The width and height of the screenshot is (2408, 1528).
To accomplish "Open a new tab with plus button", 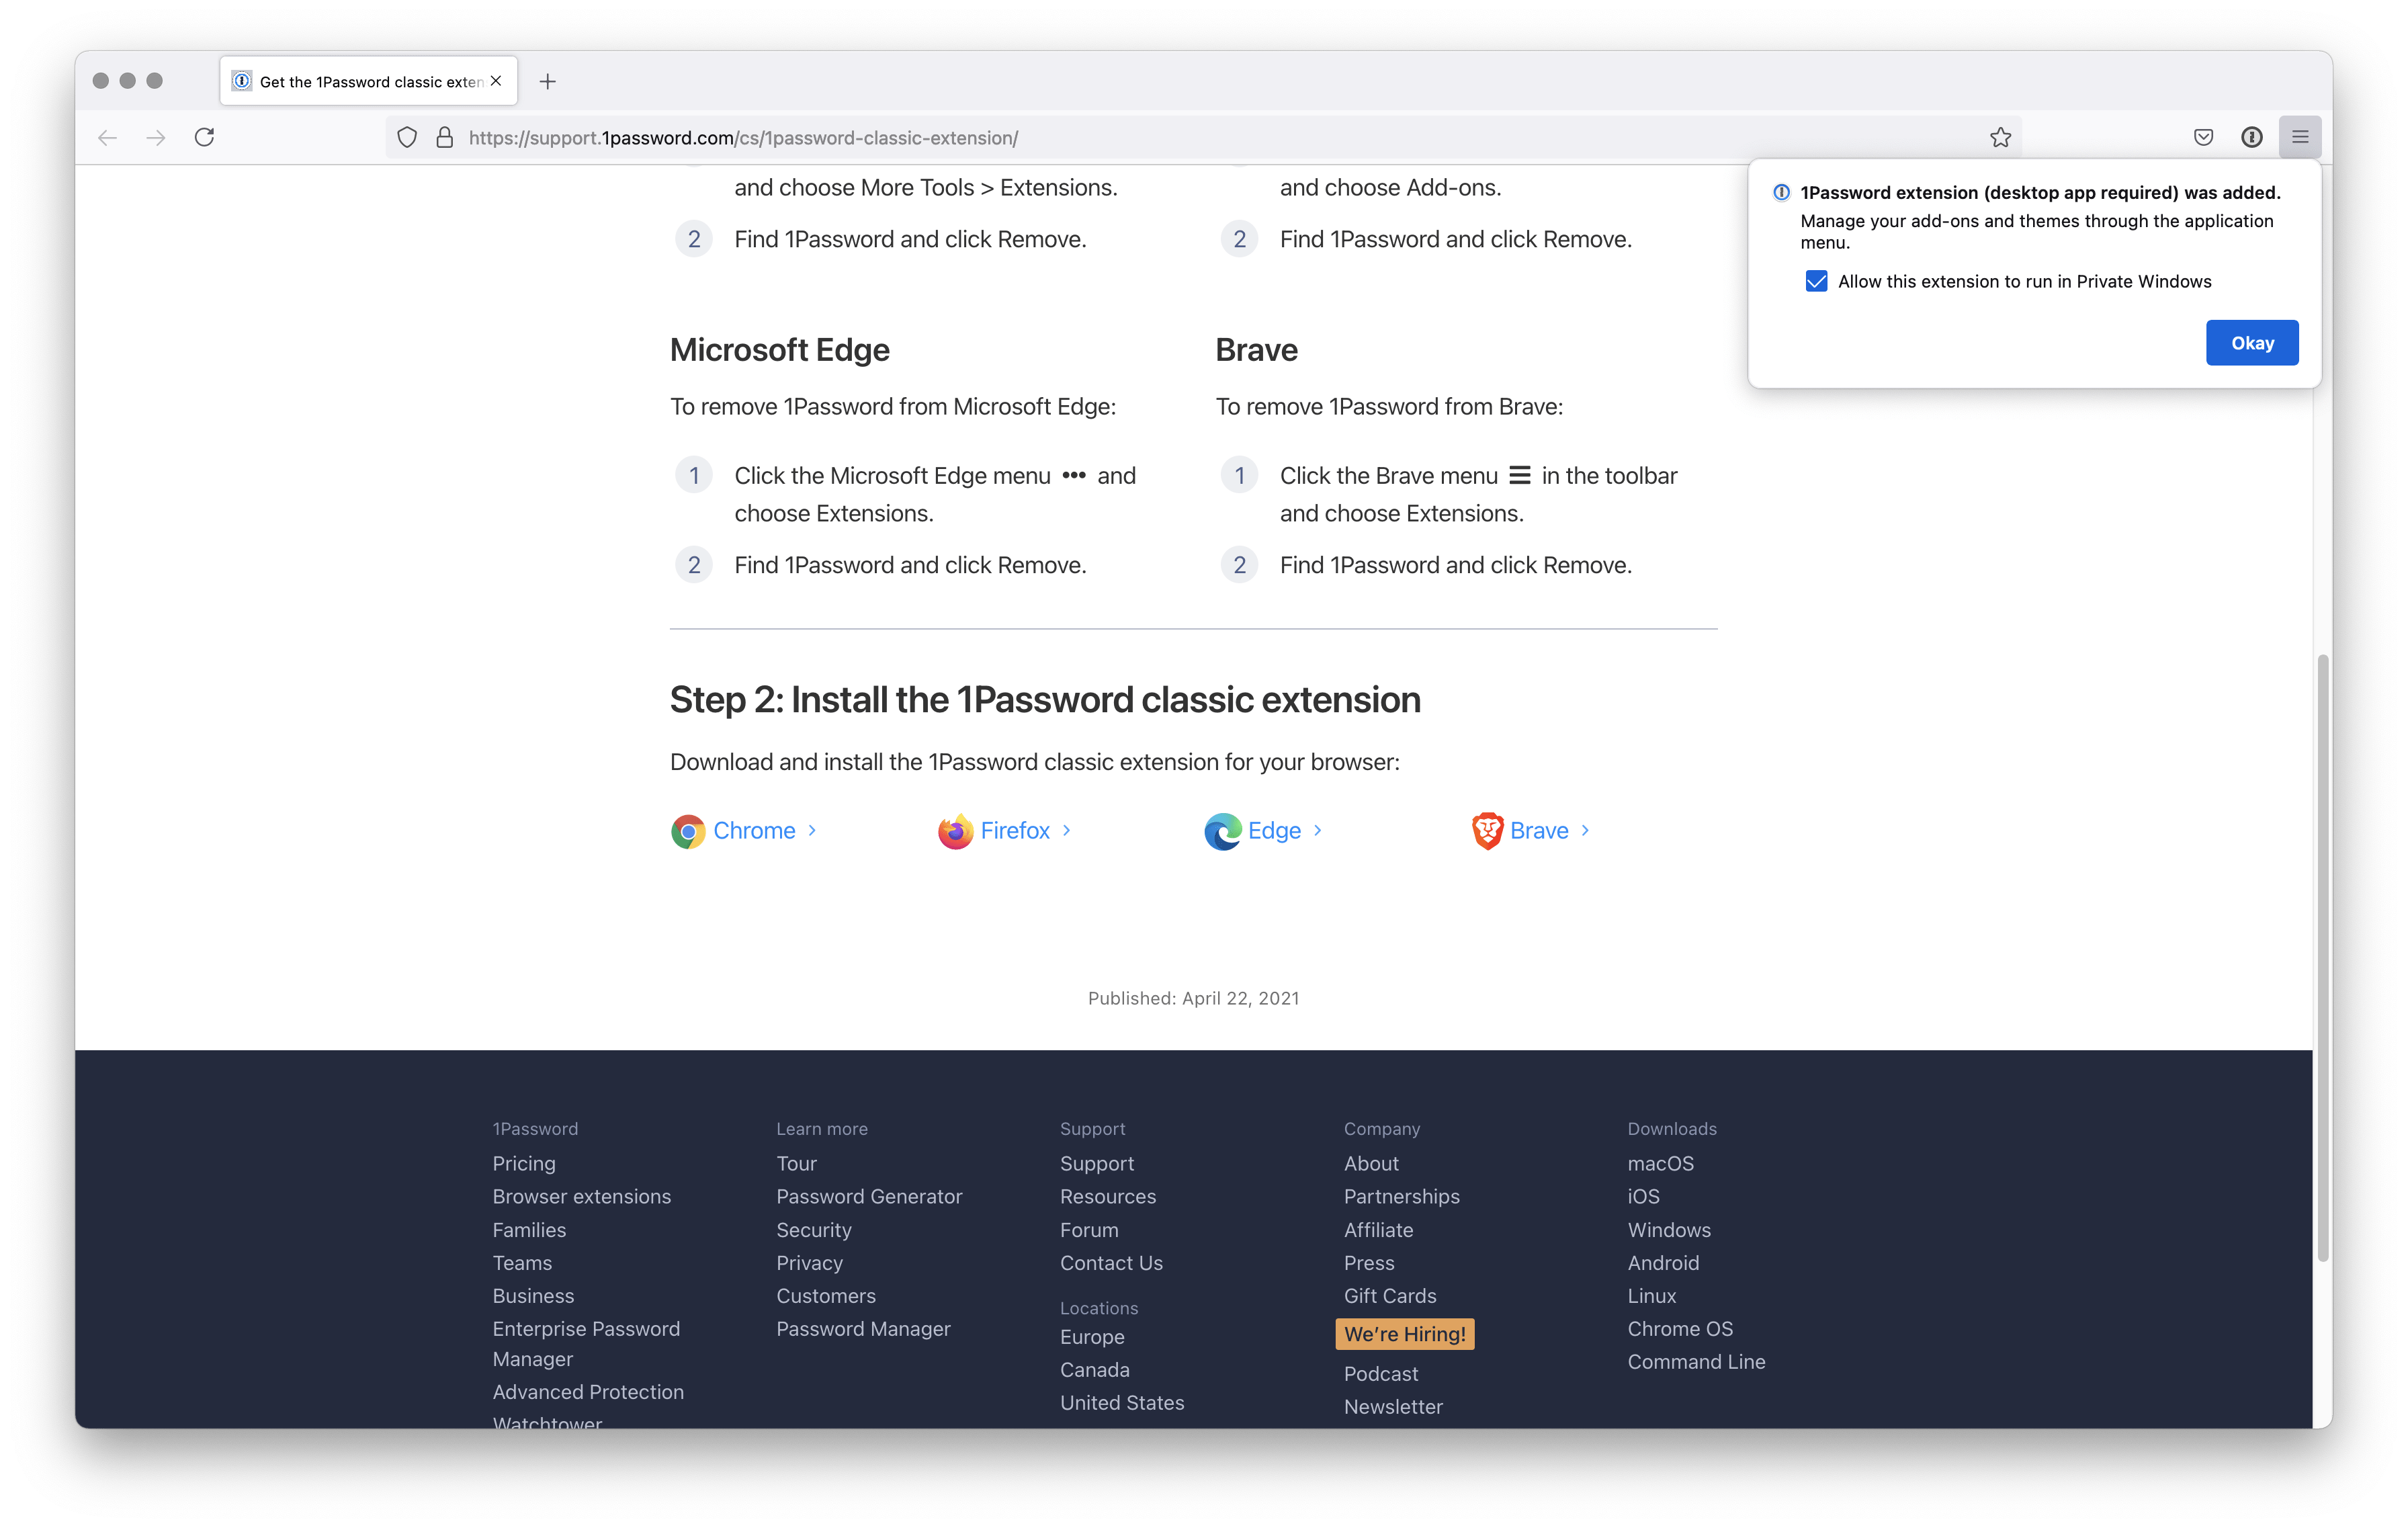I will click(547, 82).
